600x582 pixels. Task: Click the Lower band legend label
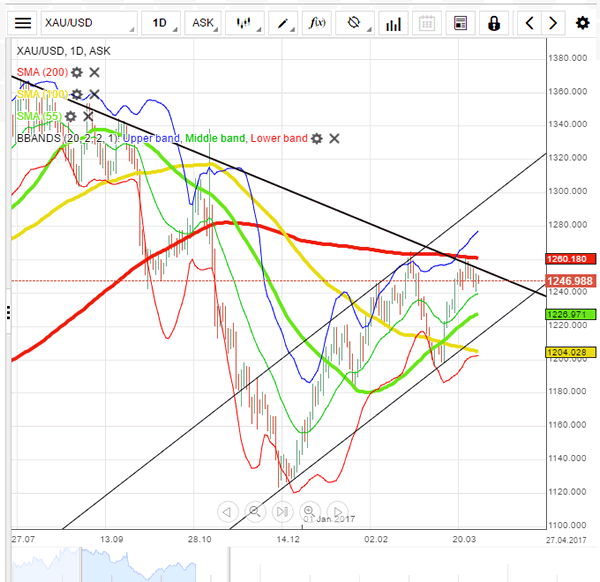pos(279,139)
